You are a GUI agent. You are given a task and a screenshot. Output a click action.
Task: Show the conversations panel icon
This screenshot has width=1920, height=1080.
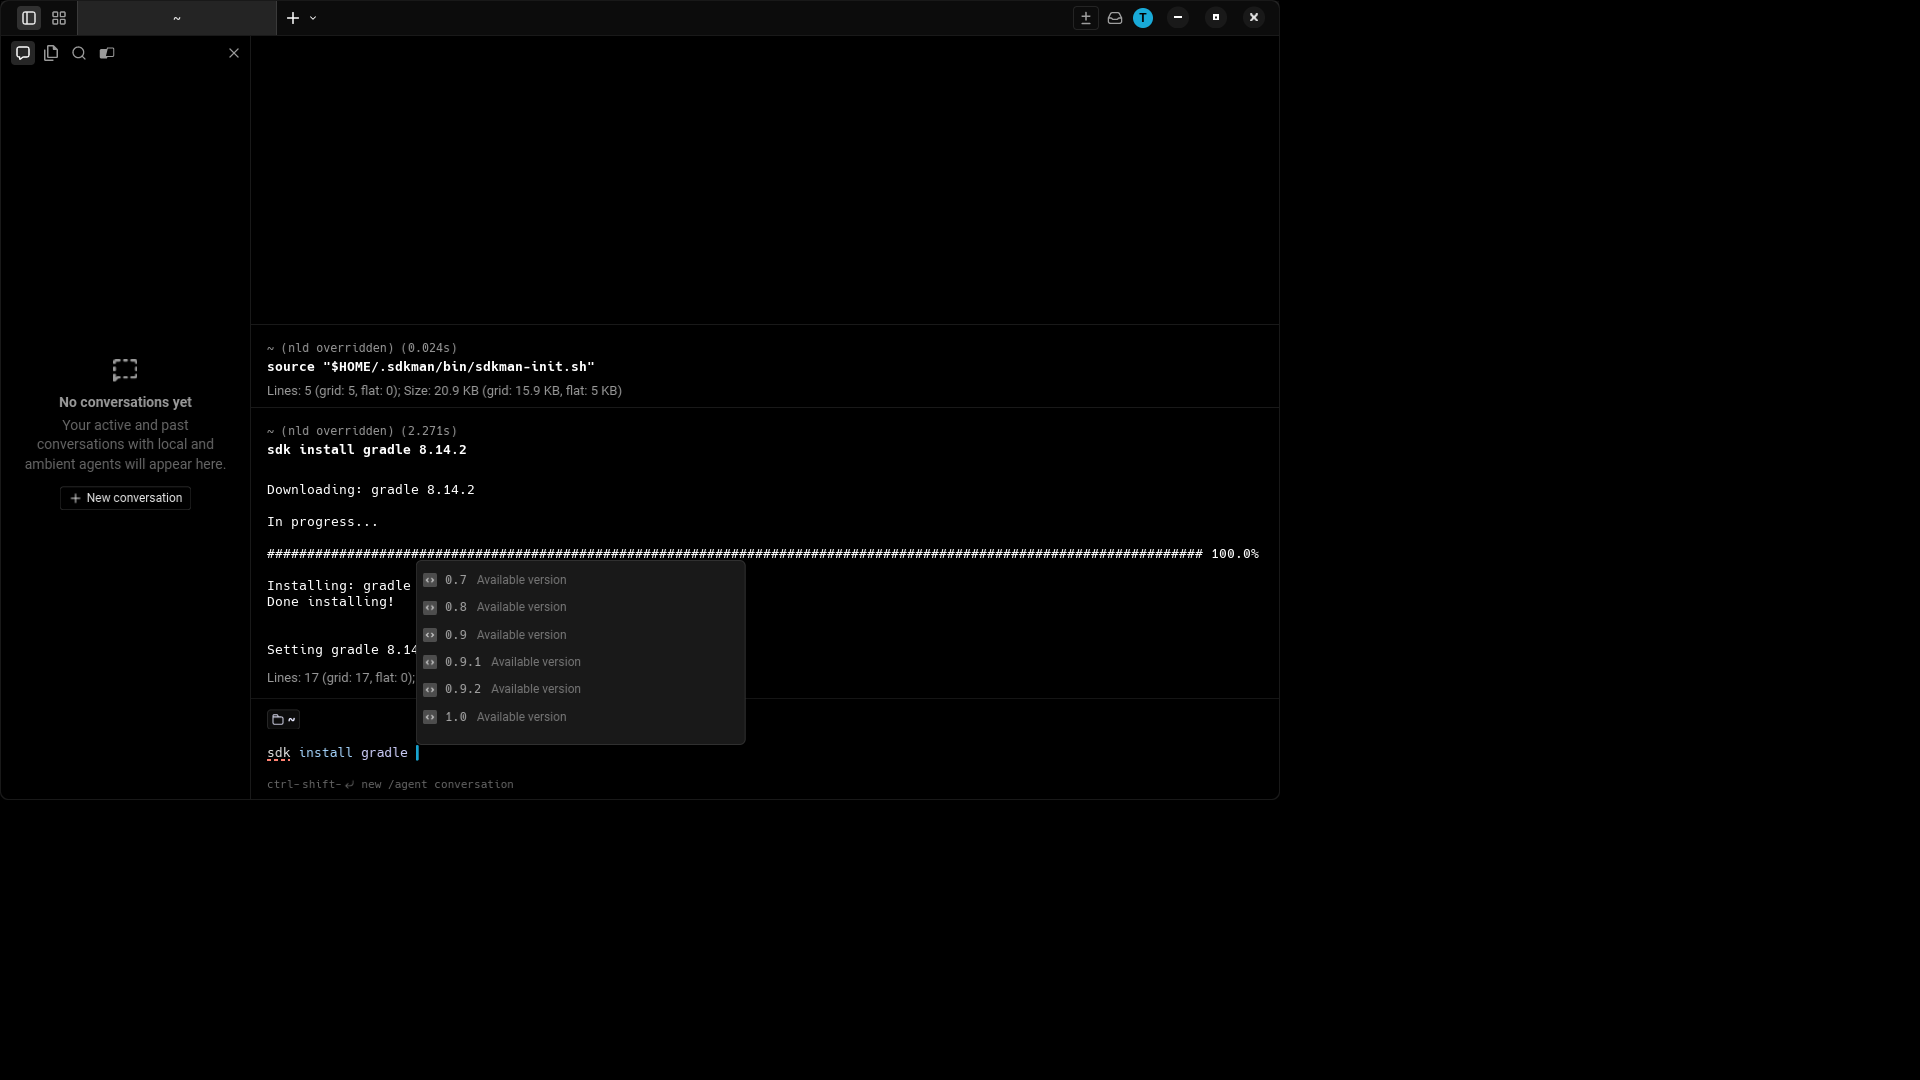point(23,53)
